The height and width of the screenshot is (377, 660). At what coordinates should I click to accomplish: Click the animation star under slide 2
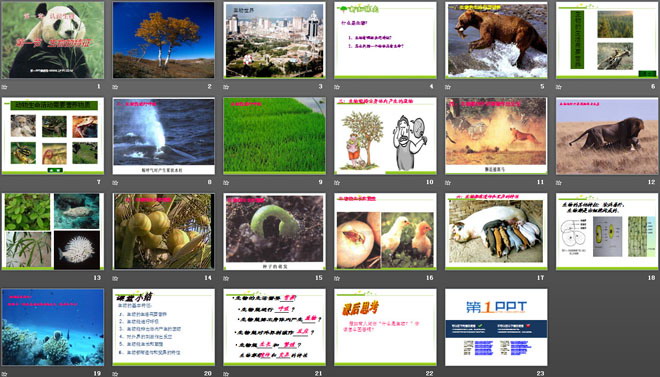[x=115, y=87]
